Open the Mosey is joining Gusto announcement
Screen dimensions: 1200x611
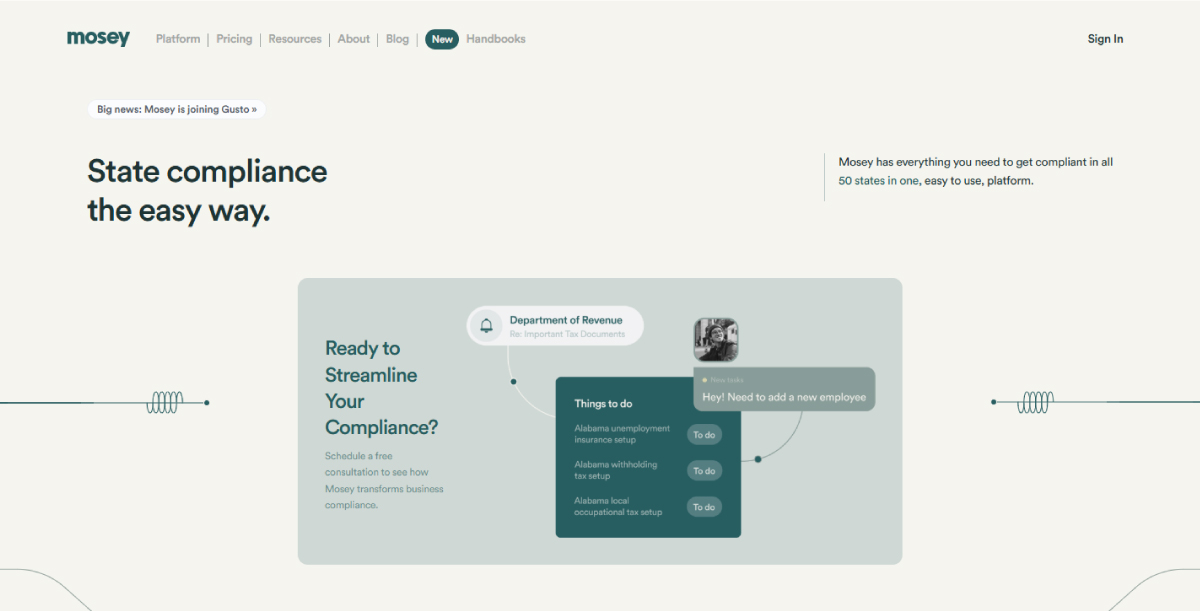pos(177,109)
